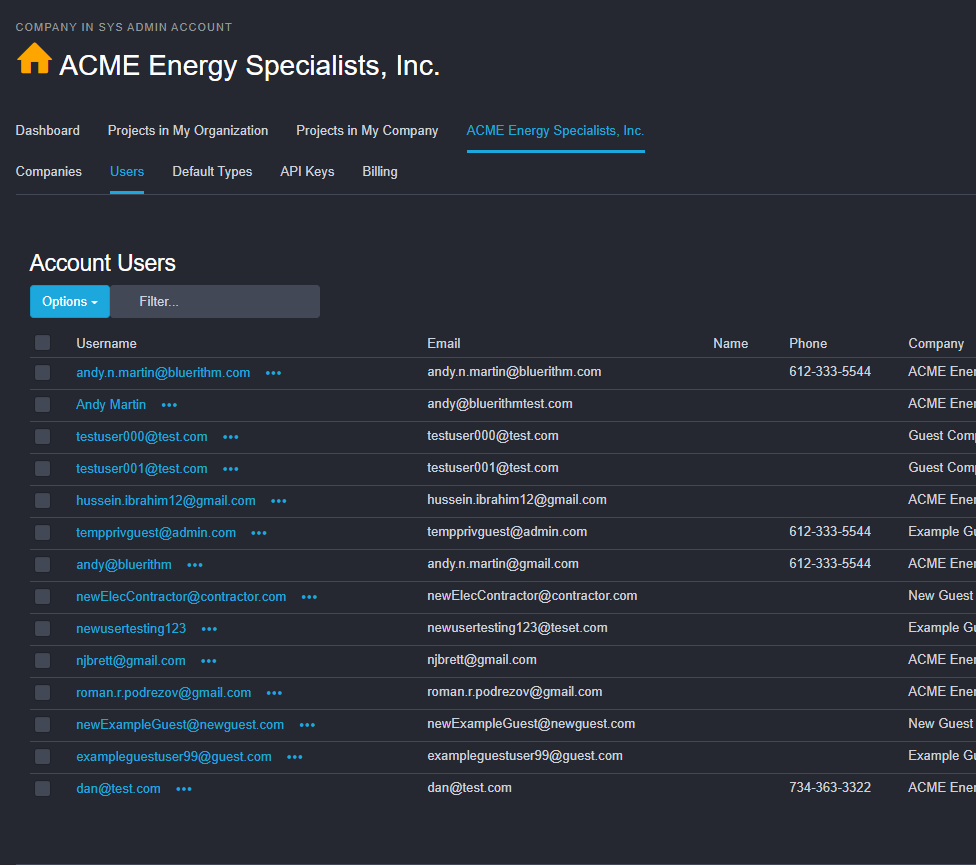Open the API Keys tab
The height and width of the screenshot is (865, 976).
coord(307,172)
